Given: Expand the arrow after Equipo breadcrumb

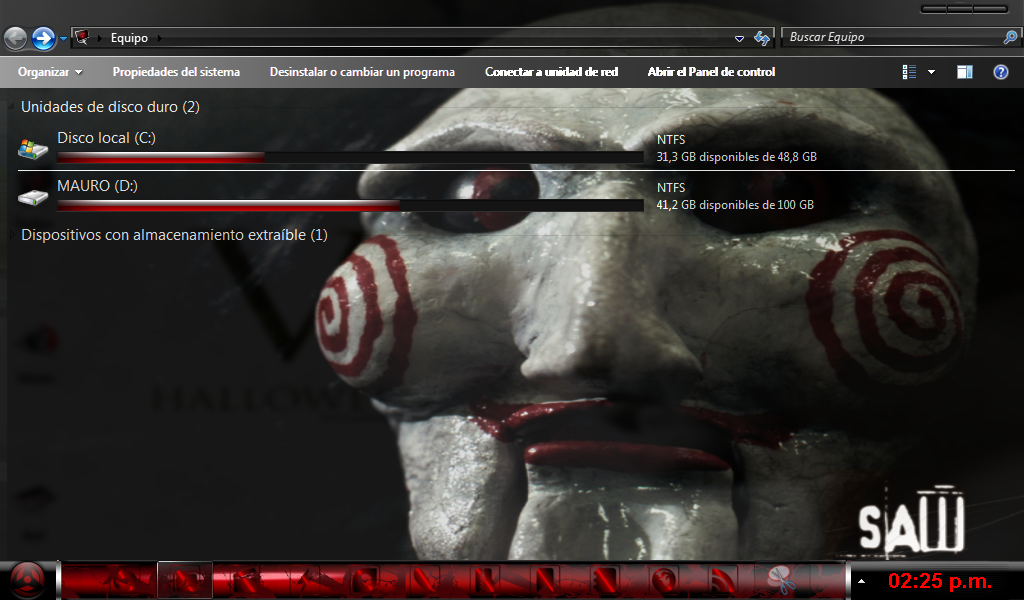Looking at the screenshot, I should click(159, 38).
